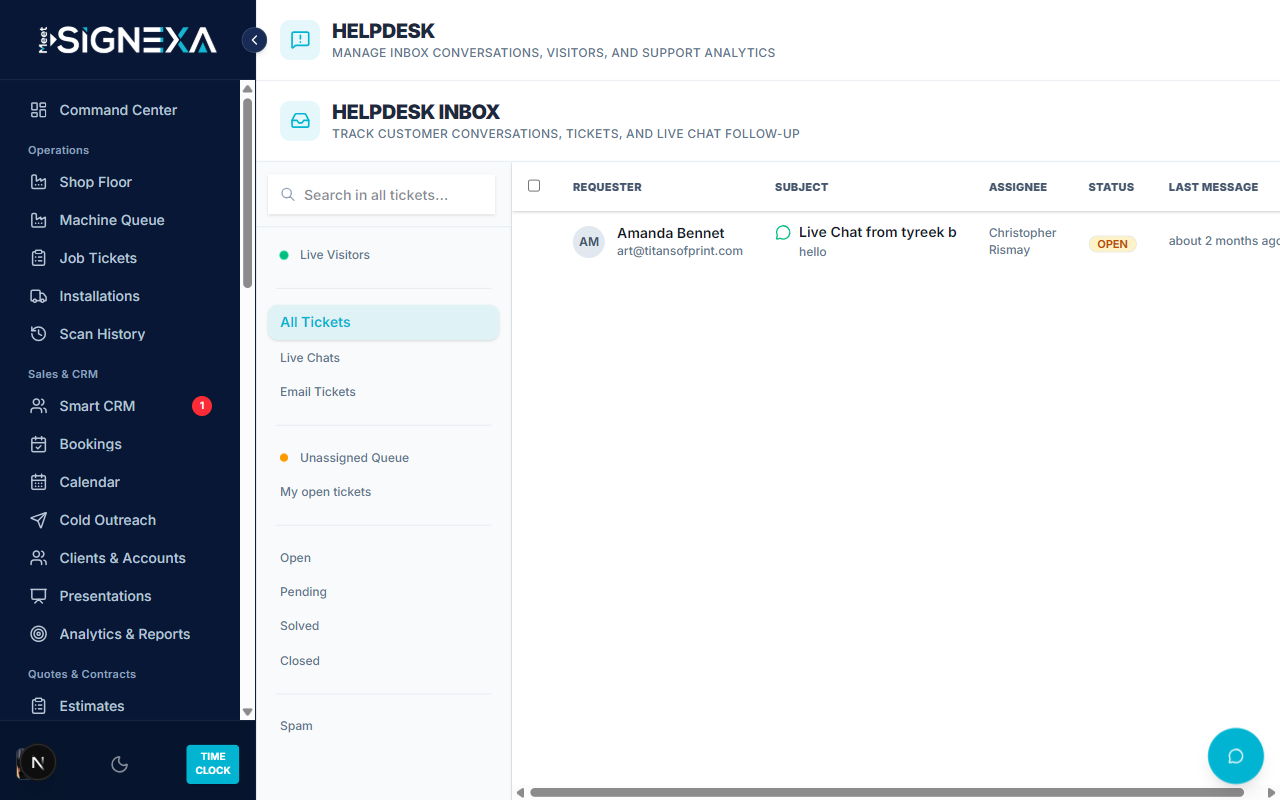Click the Estimates clipboard icon
The width and height of the screenshot is (1280, 800).
[x=38, y=706]
